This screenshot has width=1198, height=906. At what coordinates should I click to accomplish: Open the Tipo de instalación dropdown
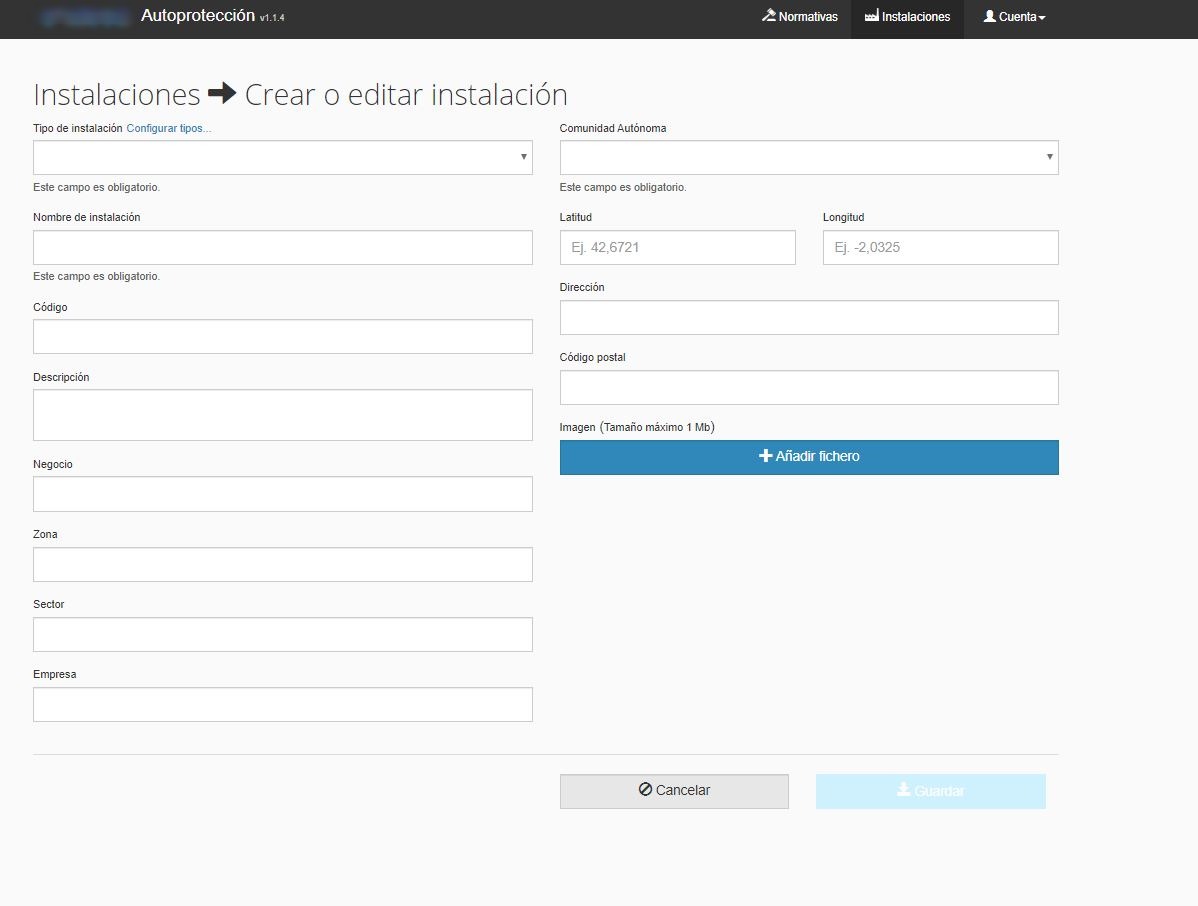tap(282, 158)
